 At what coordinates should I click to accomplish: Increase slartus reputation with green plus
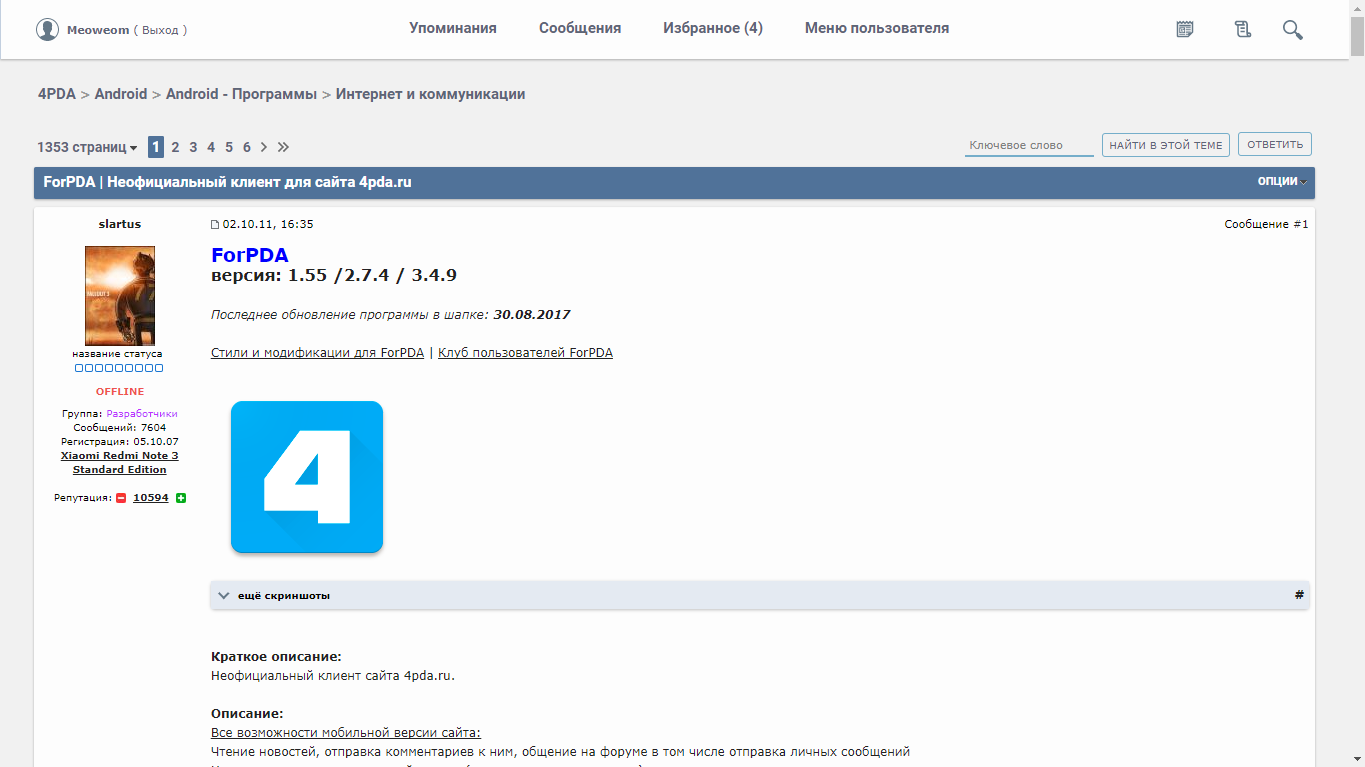[181, 498]
